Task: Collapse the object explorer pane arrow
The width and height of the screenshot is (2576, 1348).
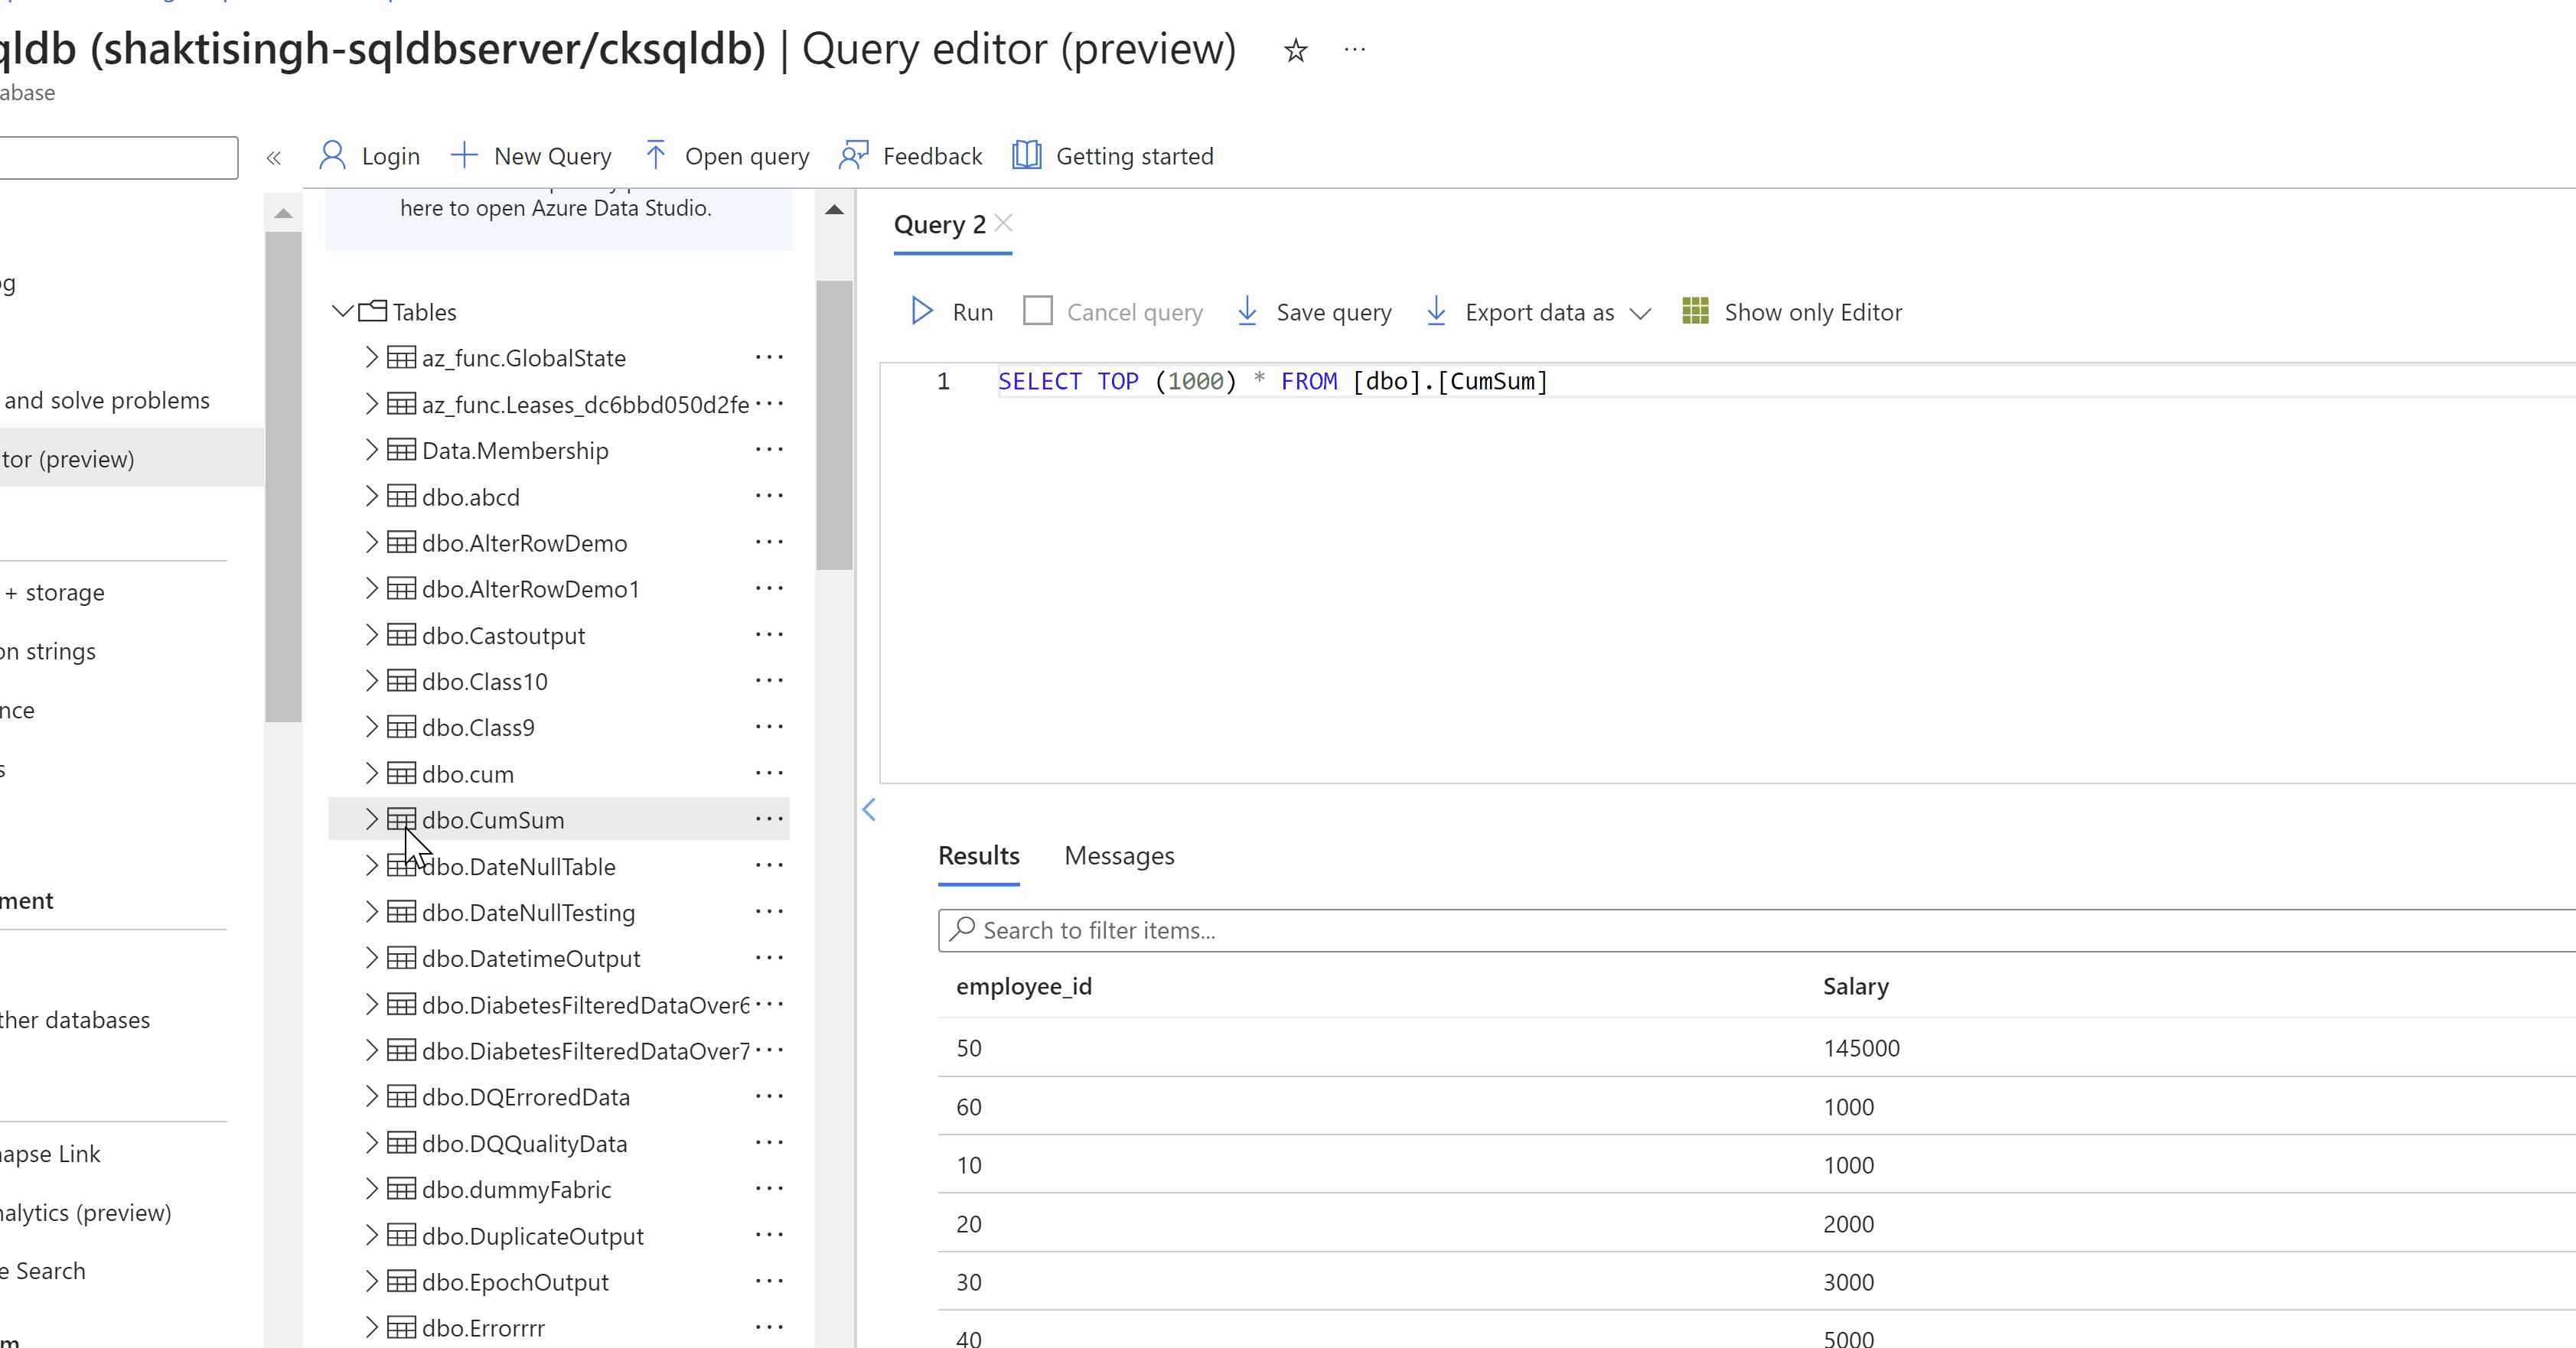Action: (x=869, y=810)
